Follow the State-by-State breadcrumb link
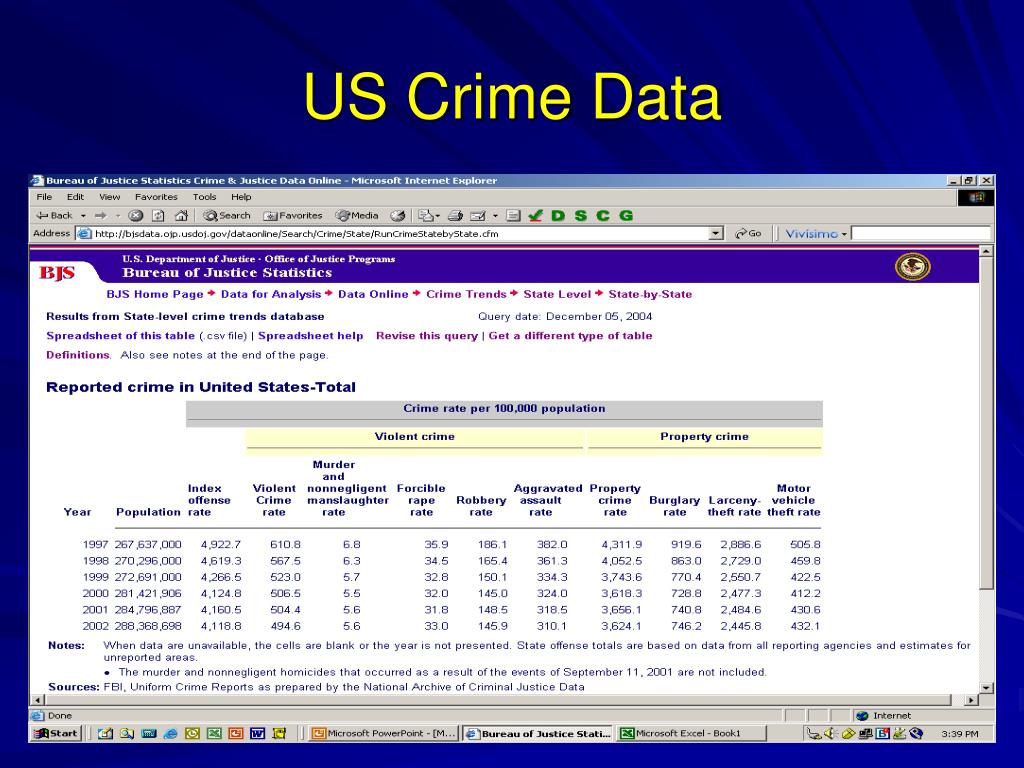Image resolution: width=1024 pixels, height=768 pixels. coord(650,294)
